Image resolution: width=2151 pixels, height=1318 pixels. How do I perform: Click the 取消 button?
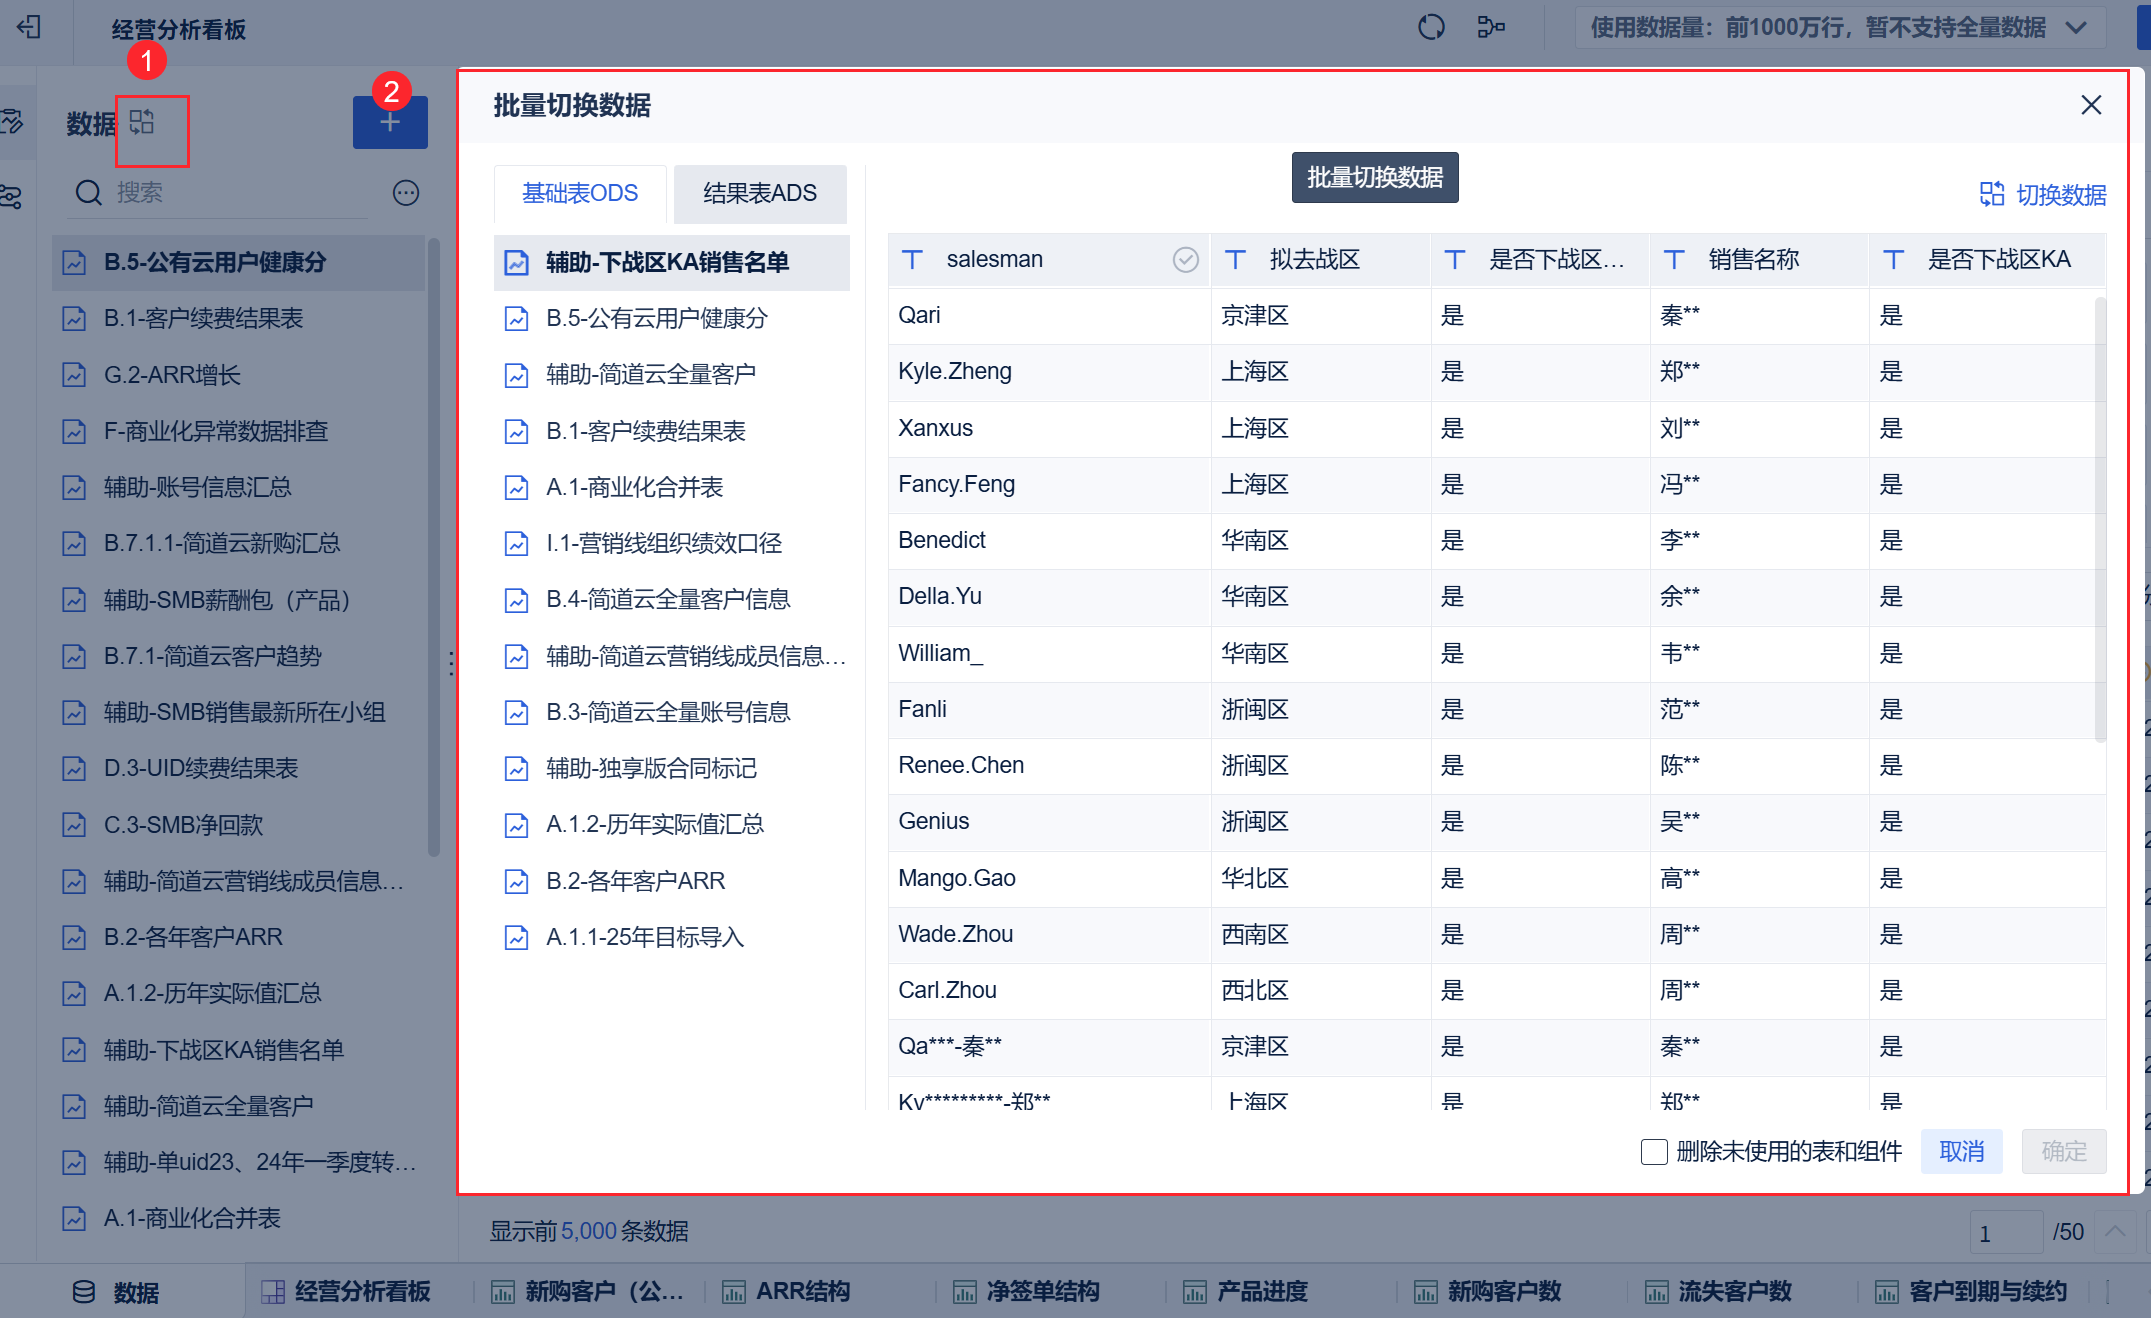1961,1152
